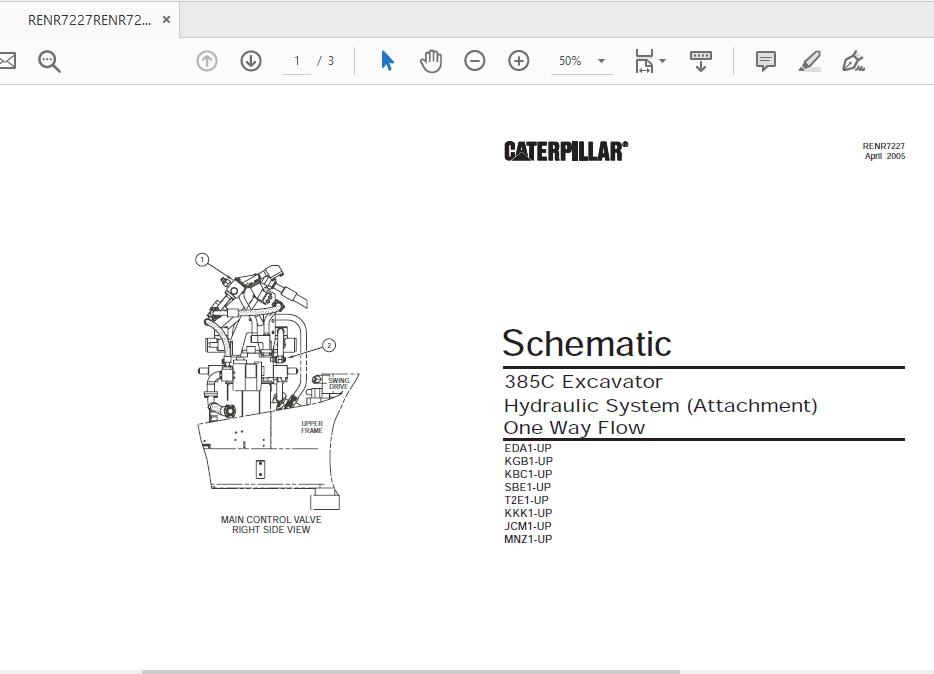This screenshot has height=674, width=934.
Task: Activate the selection arrow tool
Action: tap(387, 61)
